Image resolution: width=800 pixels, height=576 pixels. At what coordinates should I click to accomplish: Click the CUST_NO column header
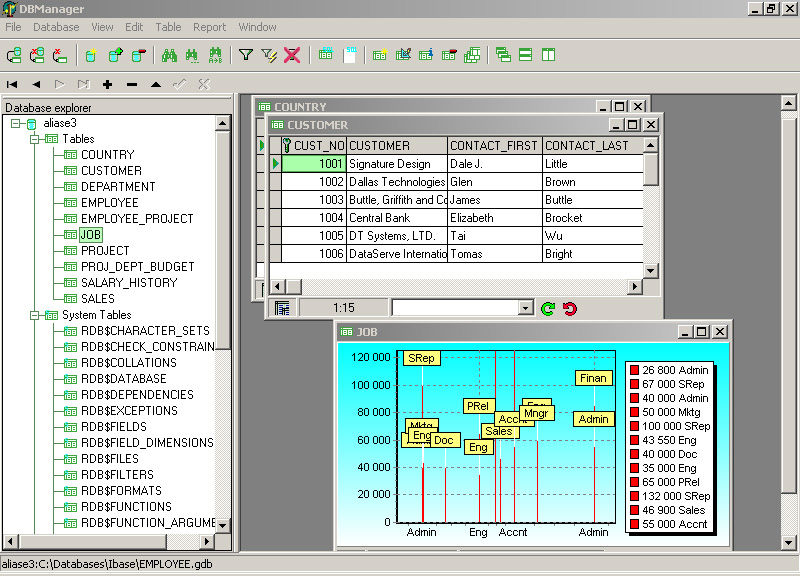click(x=314, y=146)
